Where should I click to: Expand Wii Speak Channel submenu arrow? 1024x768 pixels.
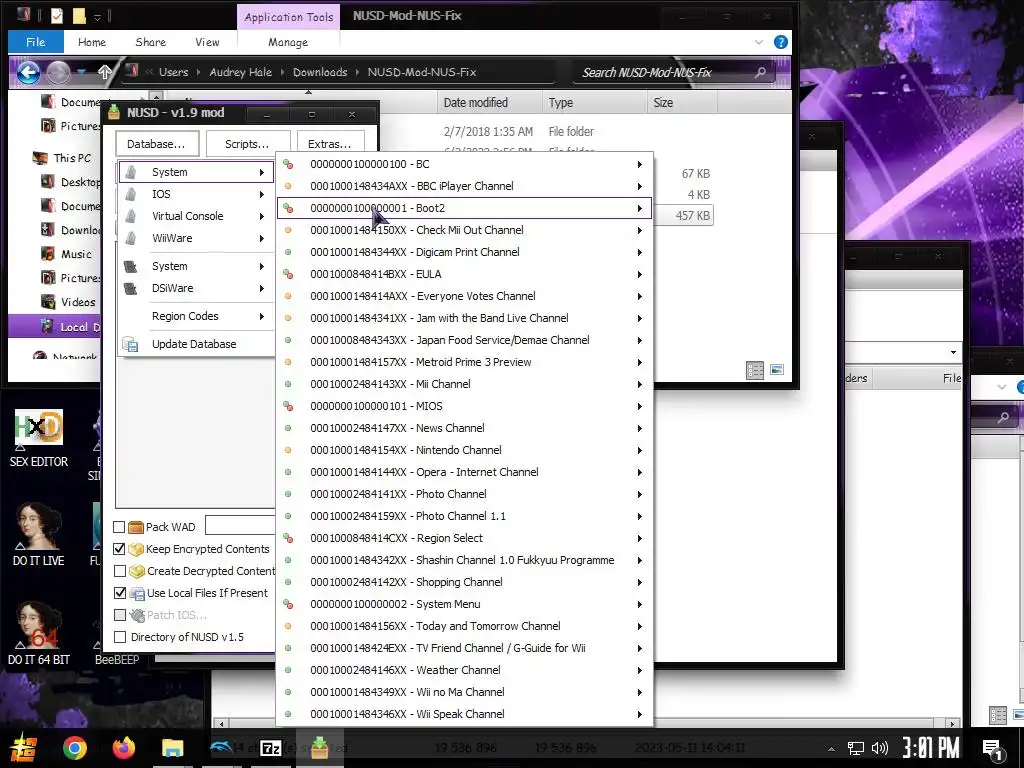pos(640,714)
